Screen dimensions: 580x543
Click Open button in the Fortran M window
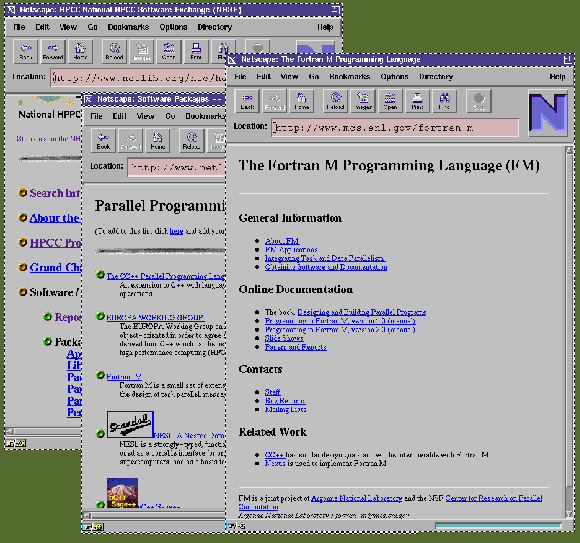coord(390,101)
